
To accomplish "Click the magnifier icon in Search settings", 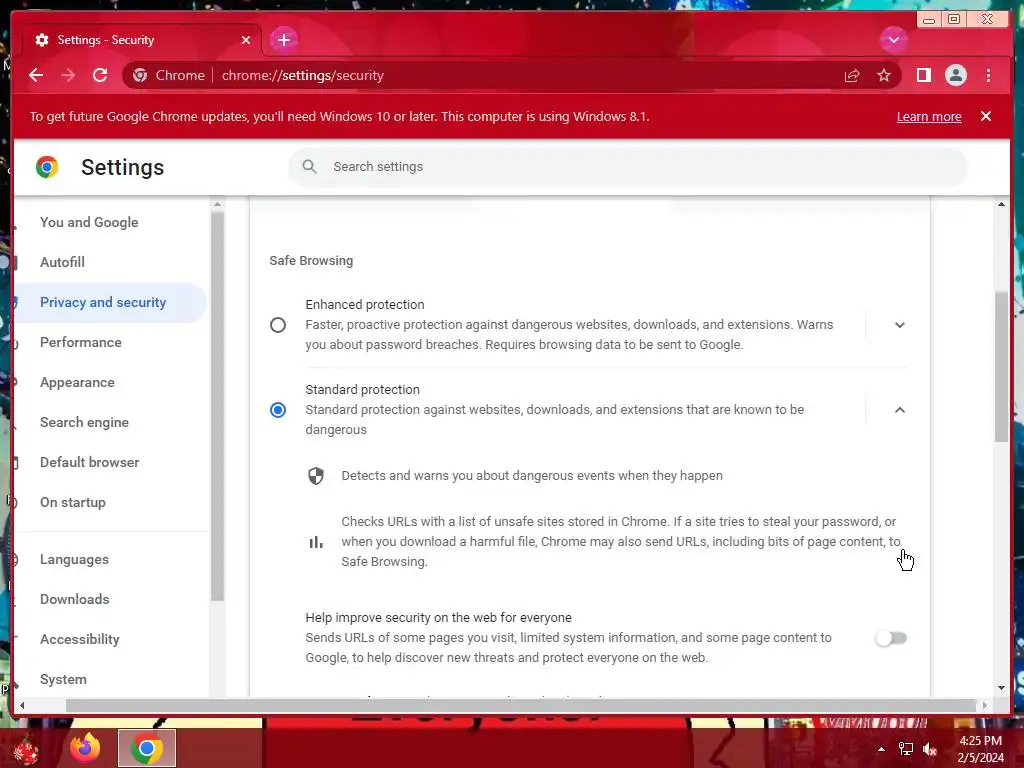I will click(x=310, y=167).
